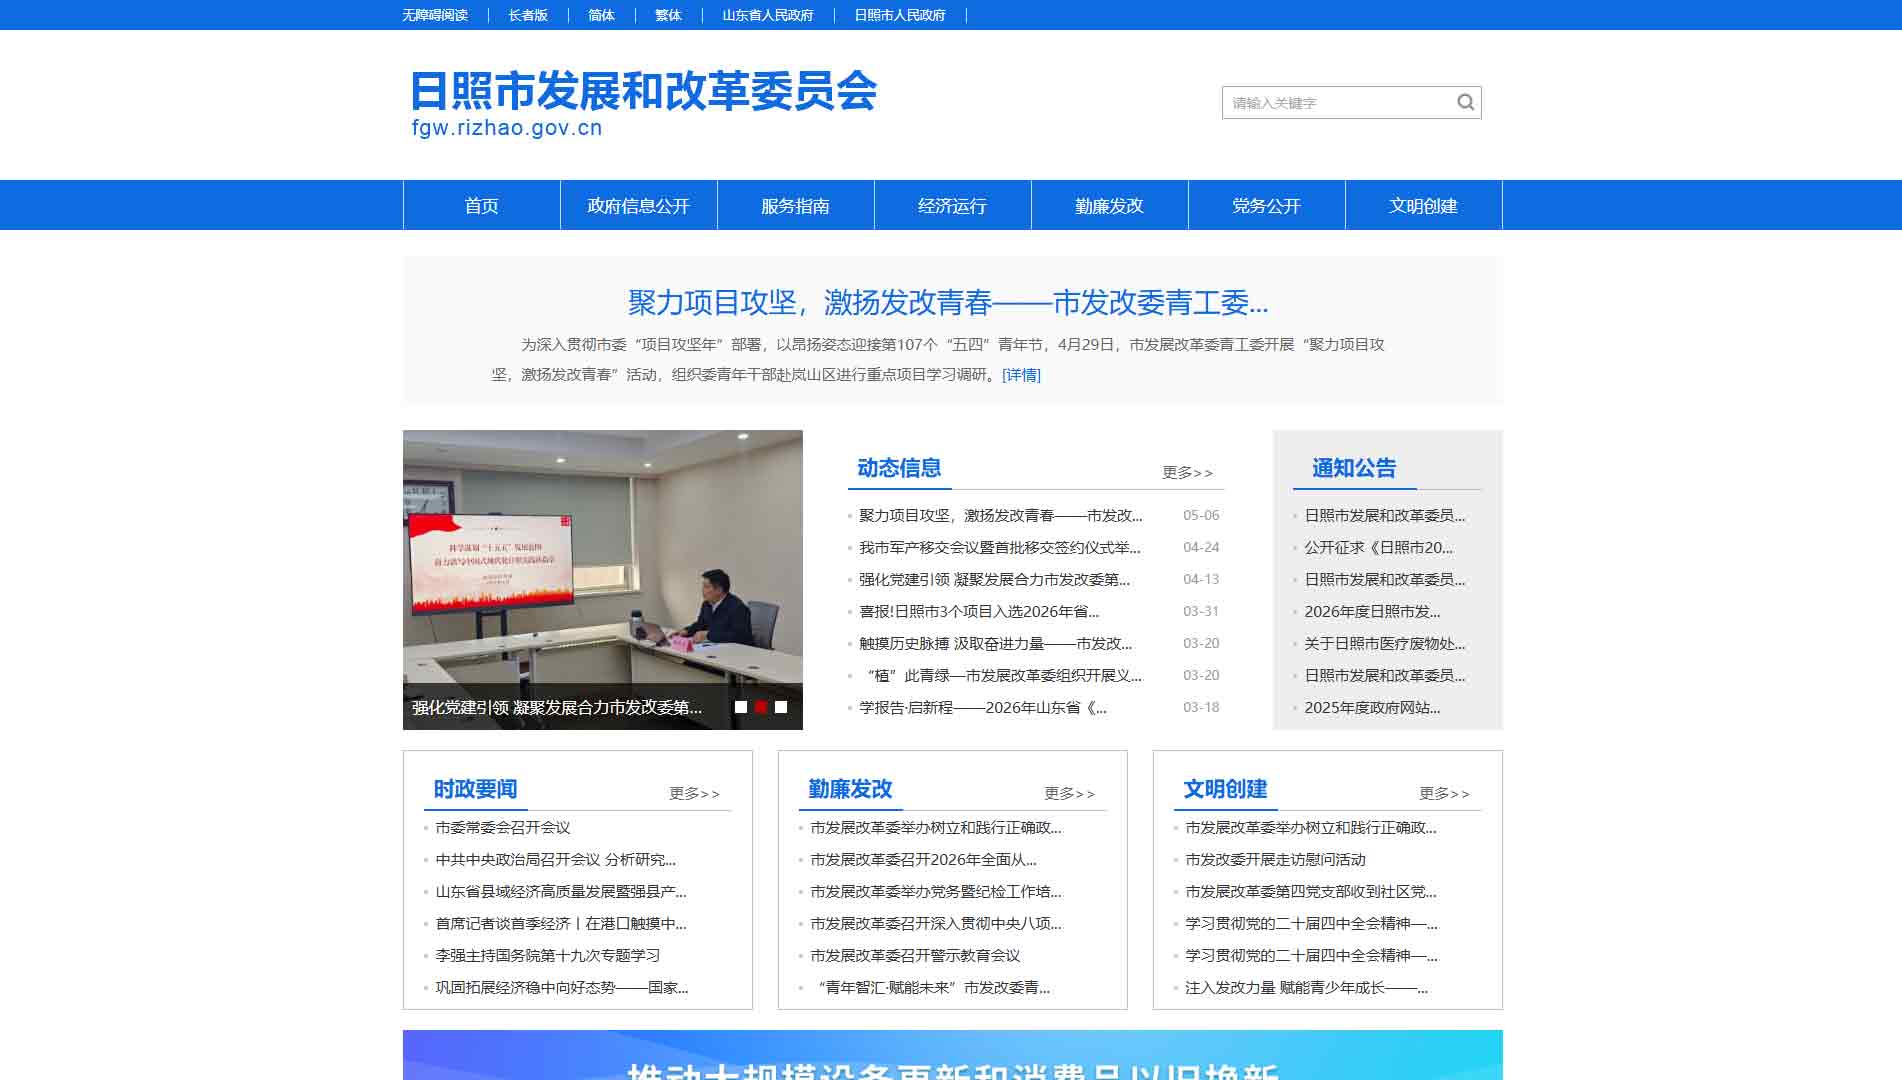Open headline 聚力项目攻坚，激扬发改青春
1902x1080 pixels.
(x=948, y=302)
